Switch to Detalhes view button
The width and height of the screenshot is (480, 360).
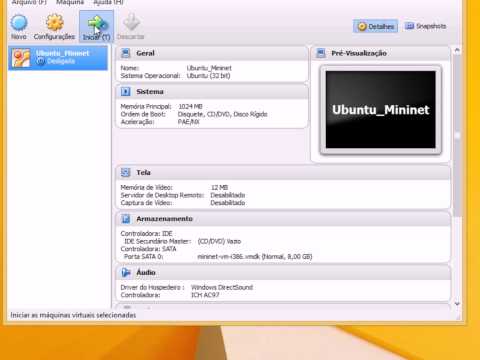point(376,26)
